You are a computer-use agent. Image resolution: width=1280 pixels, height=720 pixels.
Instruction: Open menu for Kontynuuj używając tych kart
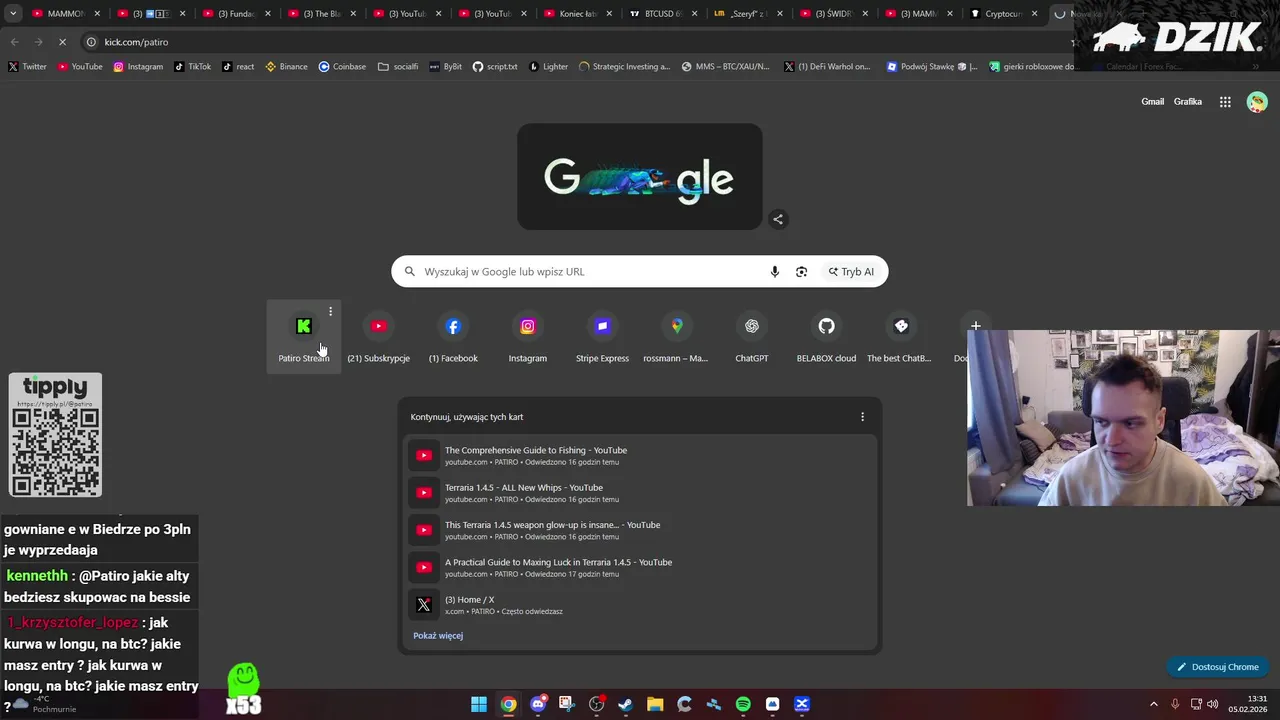(862, 417)
